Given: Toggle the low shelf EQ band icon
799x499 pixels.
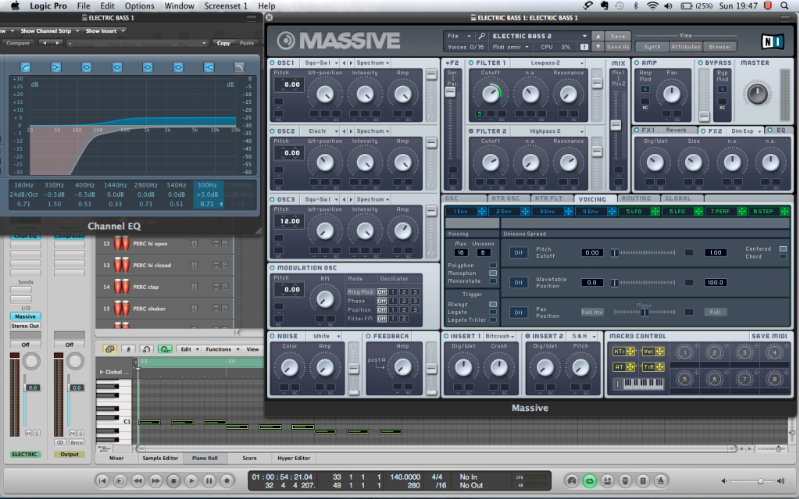Looking at the screenshot, I should pyautogui.click(x=56, y=67).
